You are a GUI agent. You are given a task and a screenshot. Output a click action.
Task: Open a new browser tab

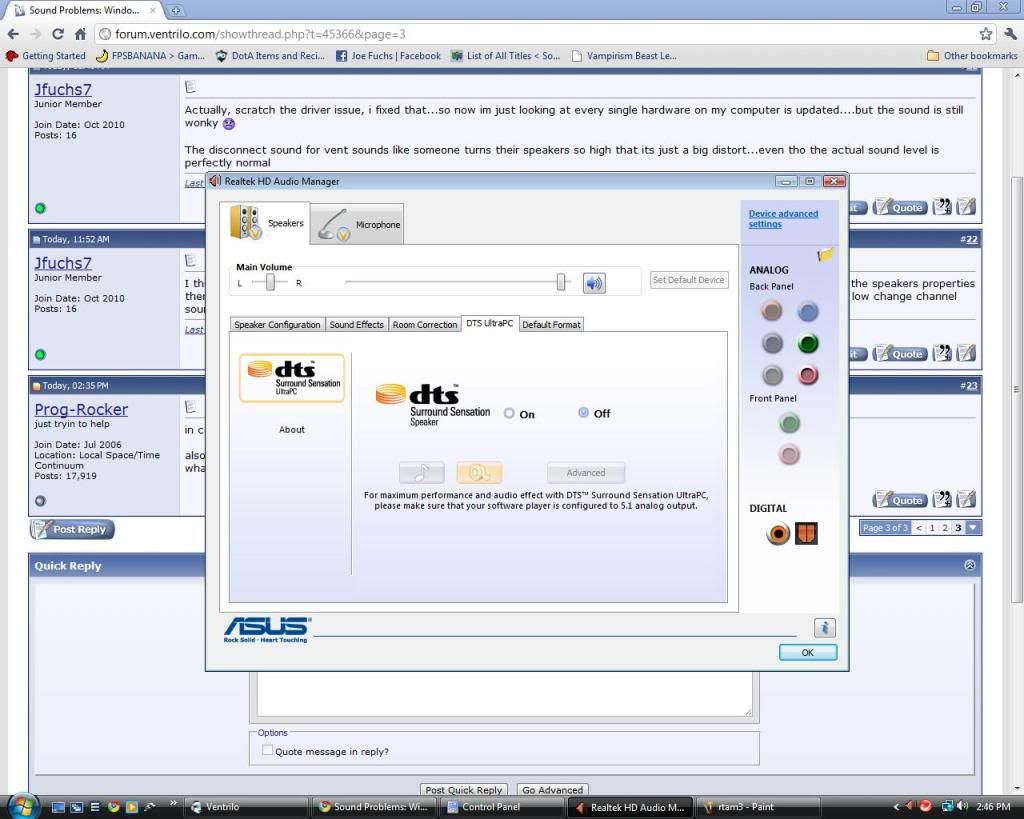(x=176, y=10)
